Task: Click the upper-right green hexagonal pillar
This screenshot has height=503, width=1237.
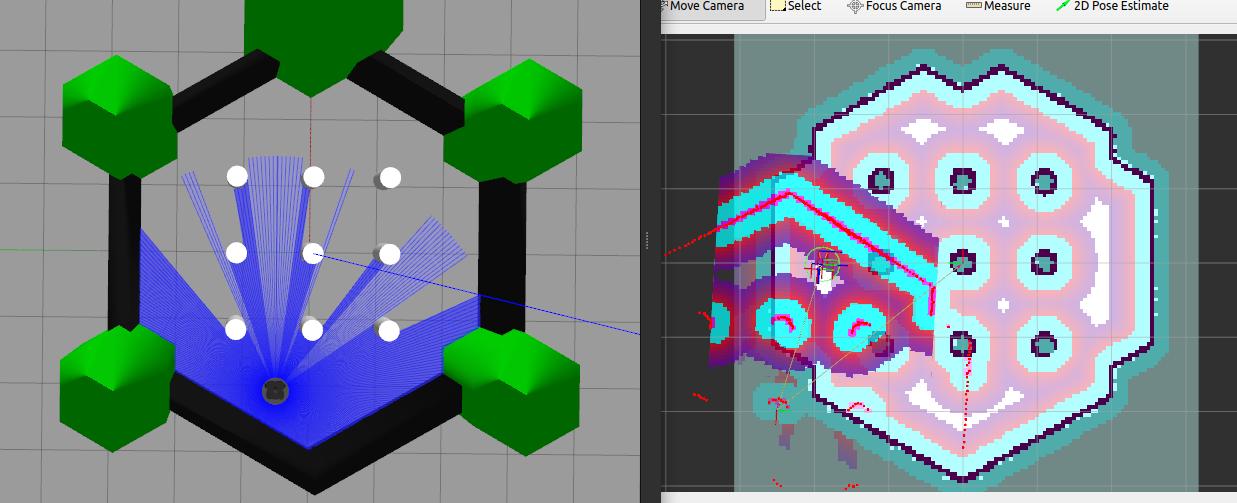Action: click(x=512, y=120)
